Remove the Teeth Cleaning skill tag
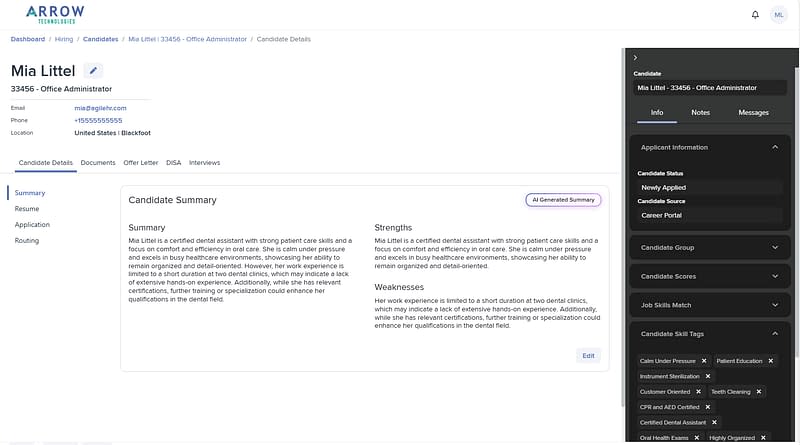The width and height of the screenshot is (800, 445). pos(759,392)
